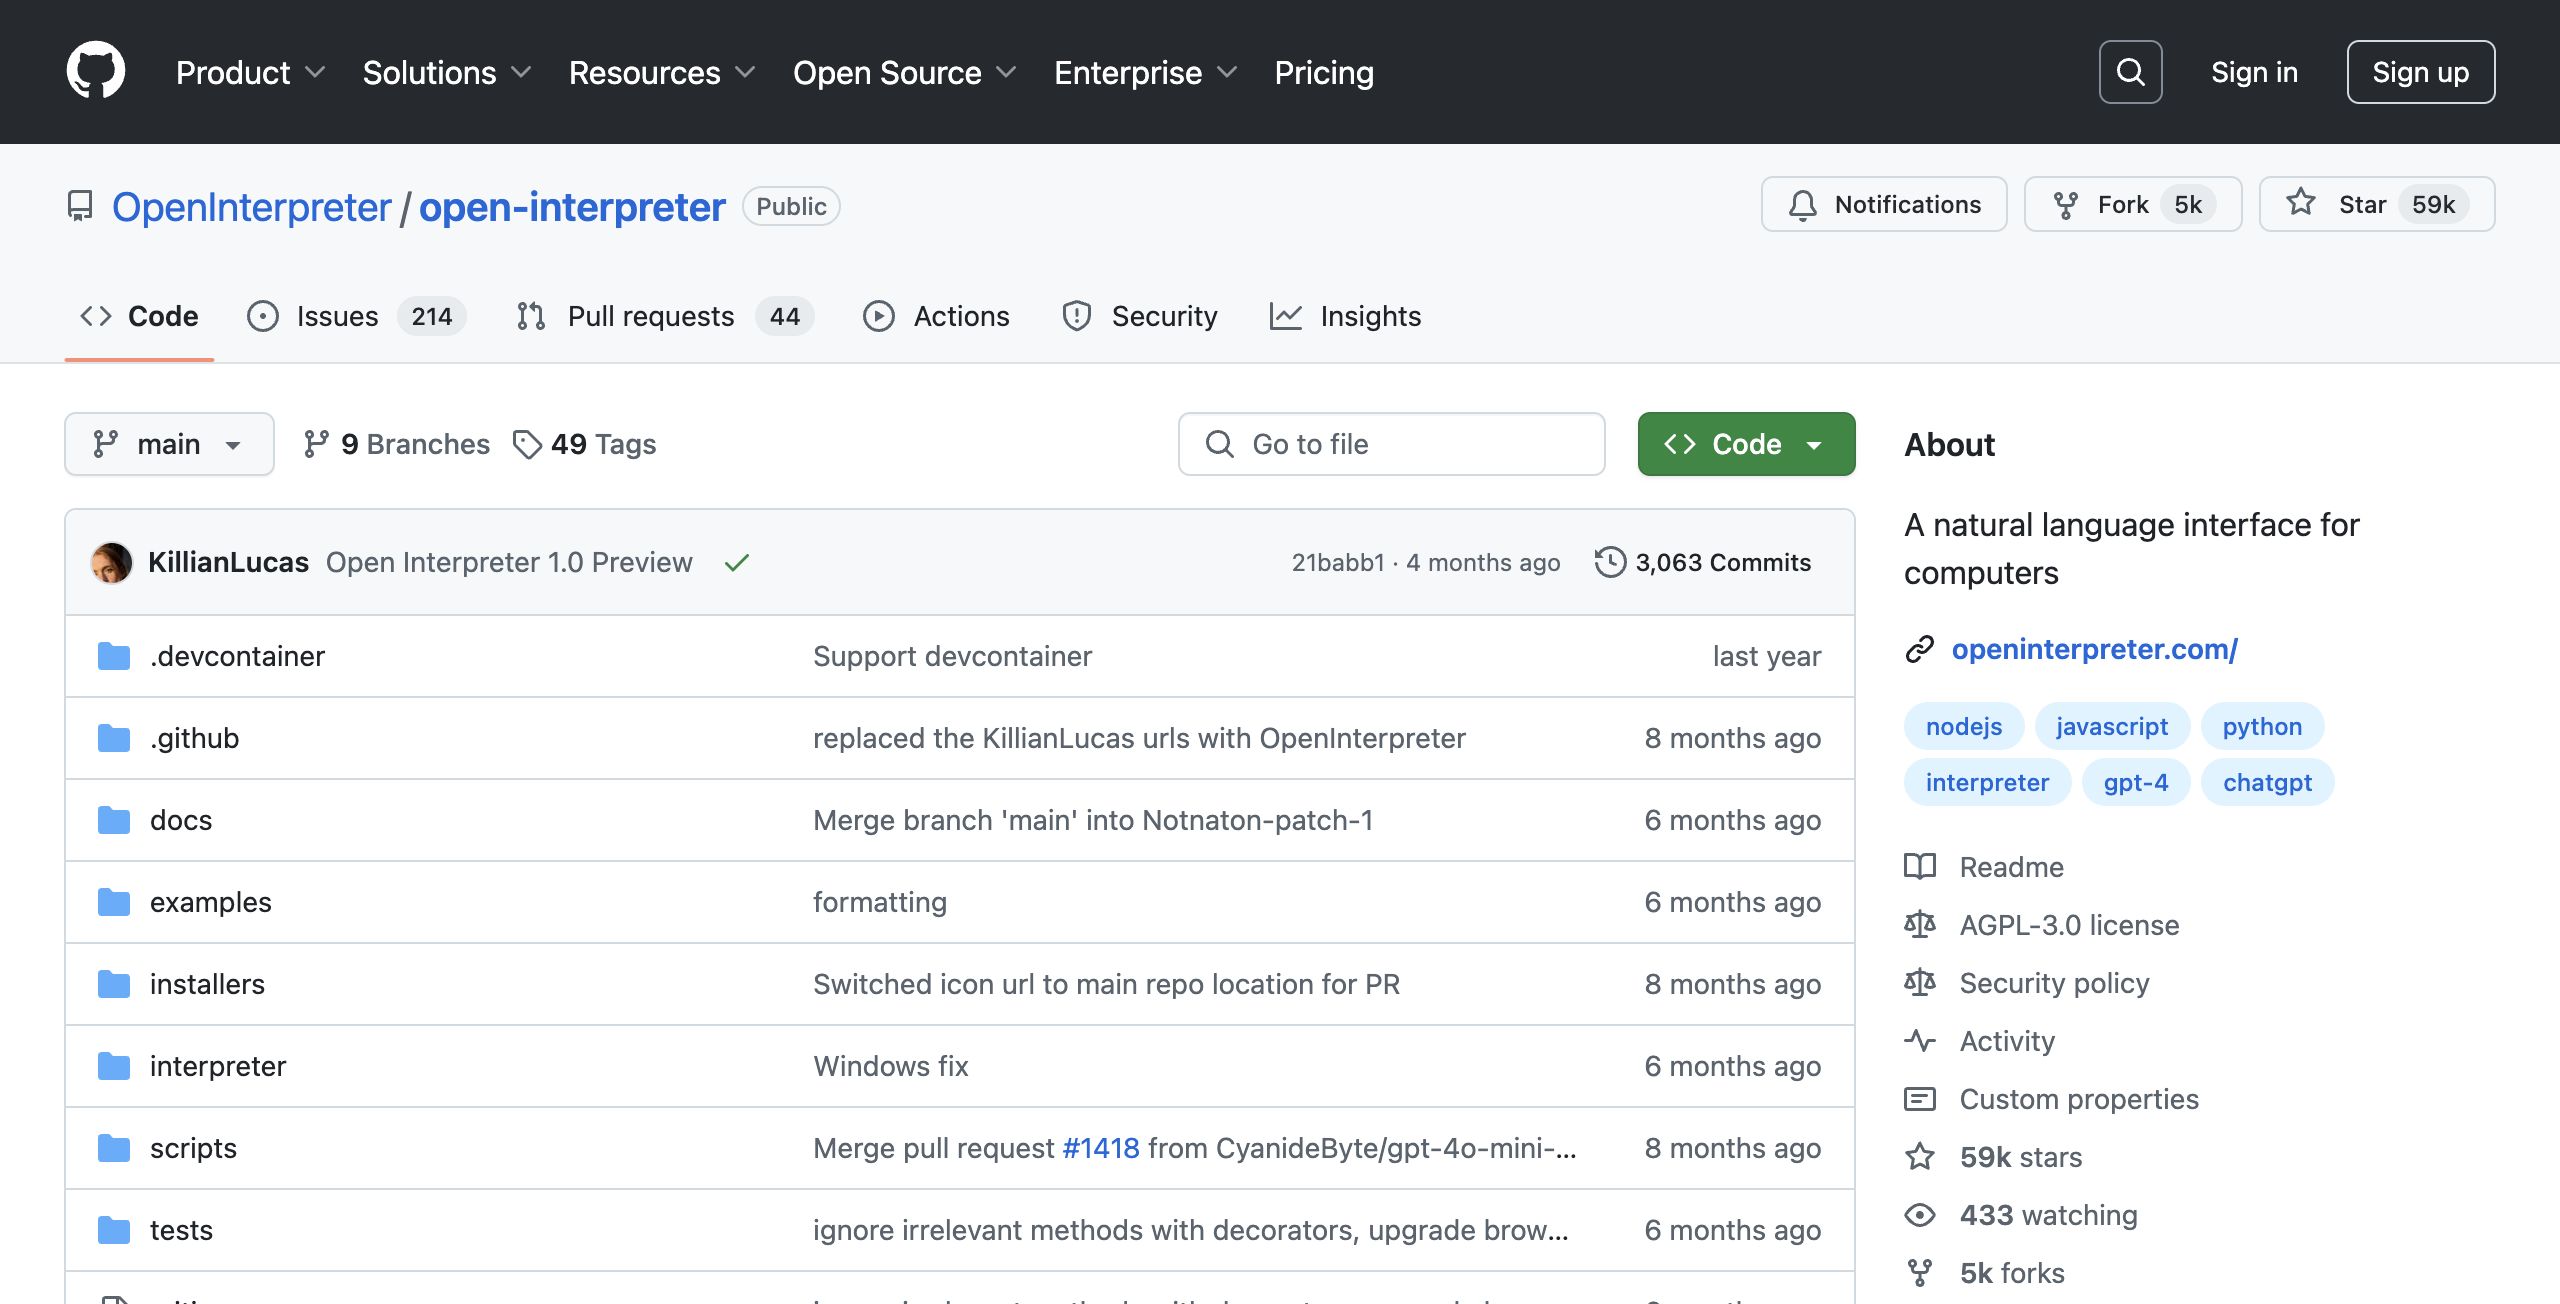This screenshot has height=1304, width=2560.
Task: Expand the main branch selector
Action: tap(169, 444)
